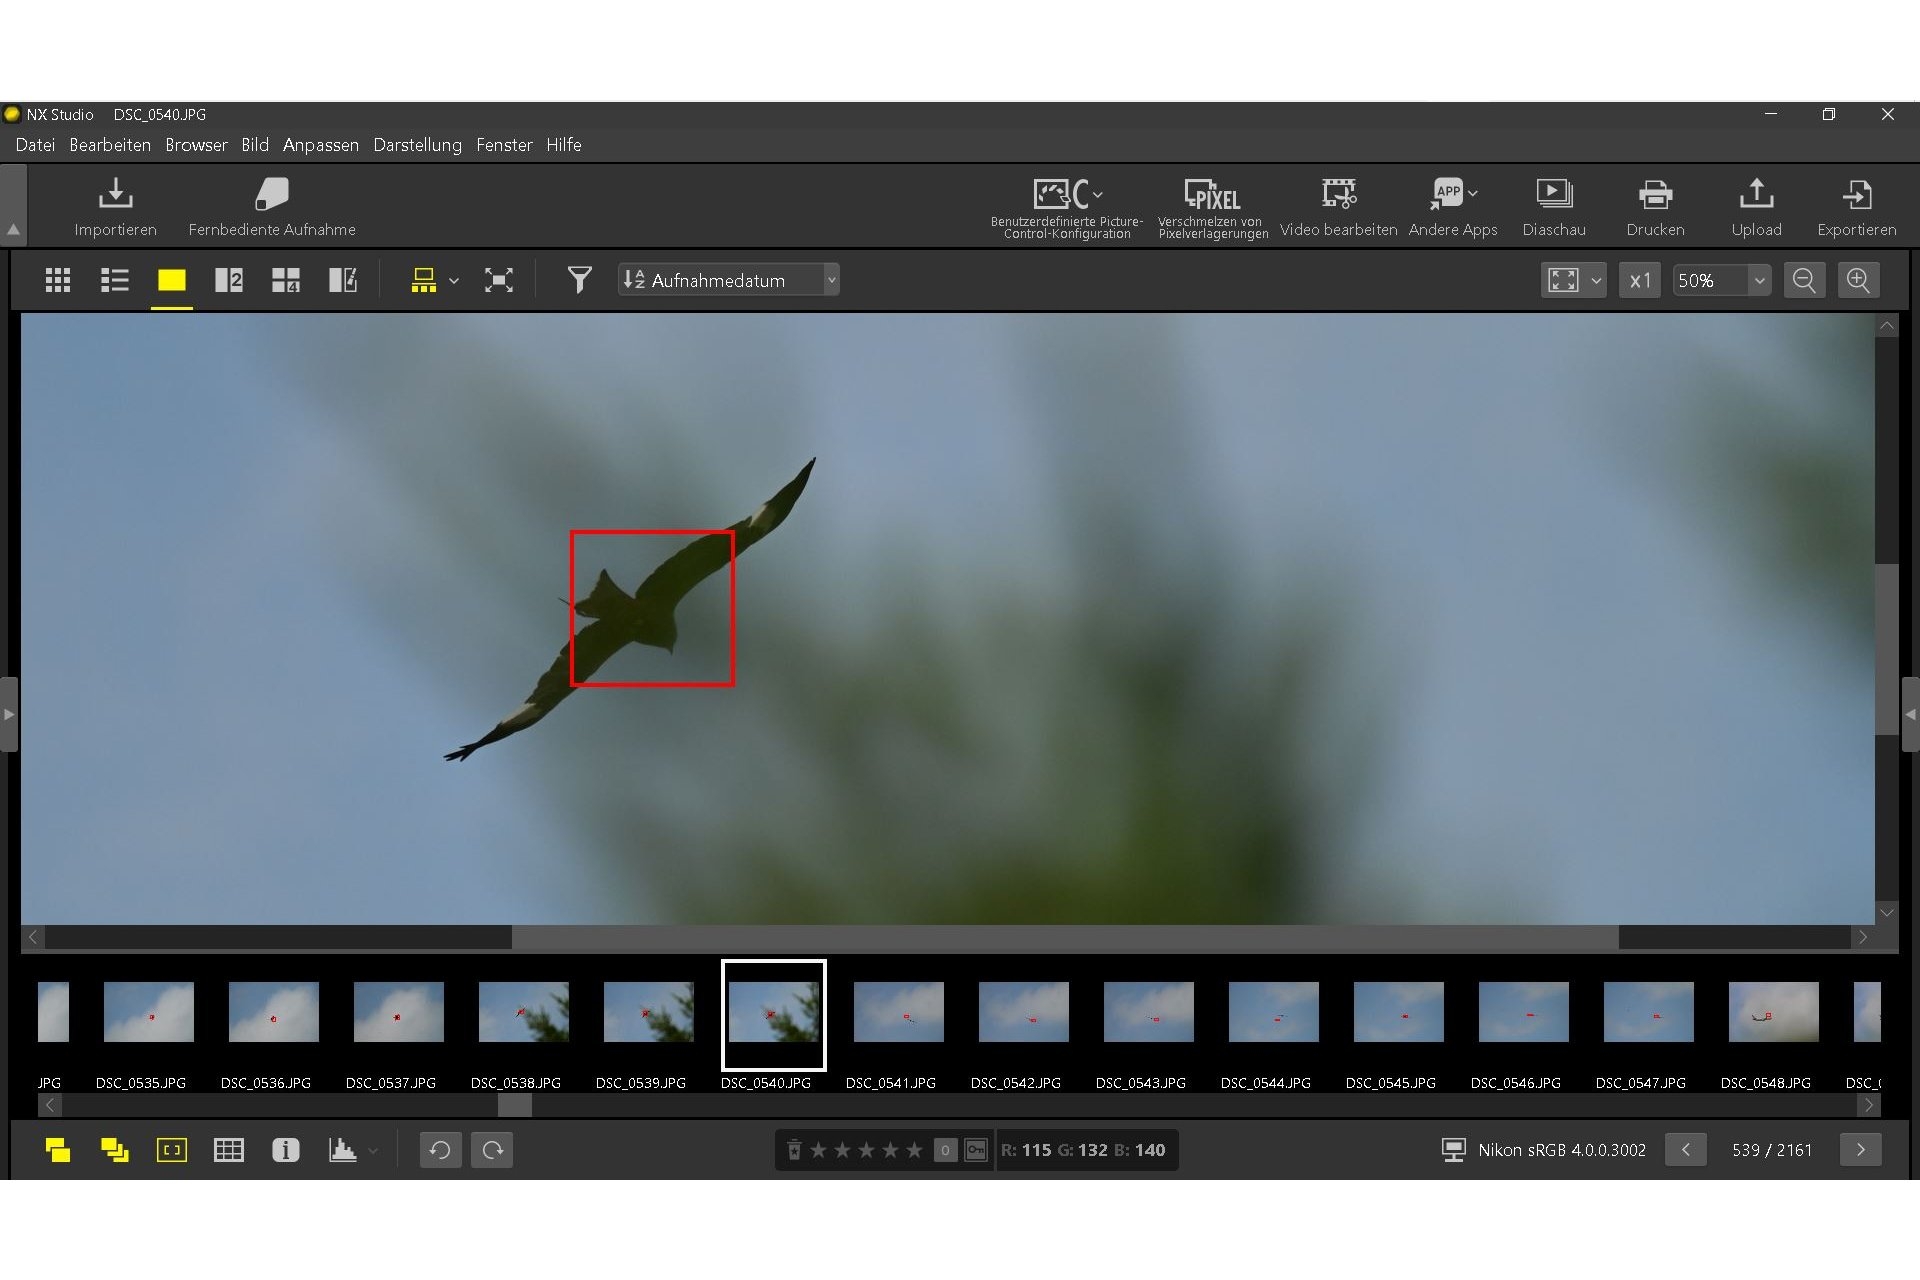Set zoom to x1 (100%)
Screen dimensions: 1920x1280
(1640, 280)
